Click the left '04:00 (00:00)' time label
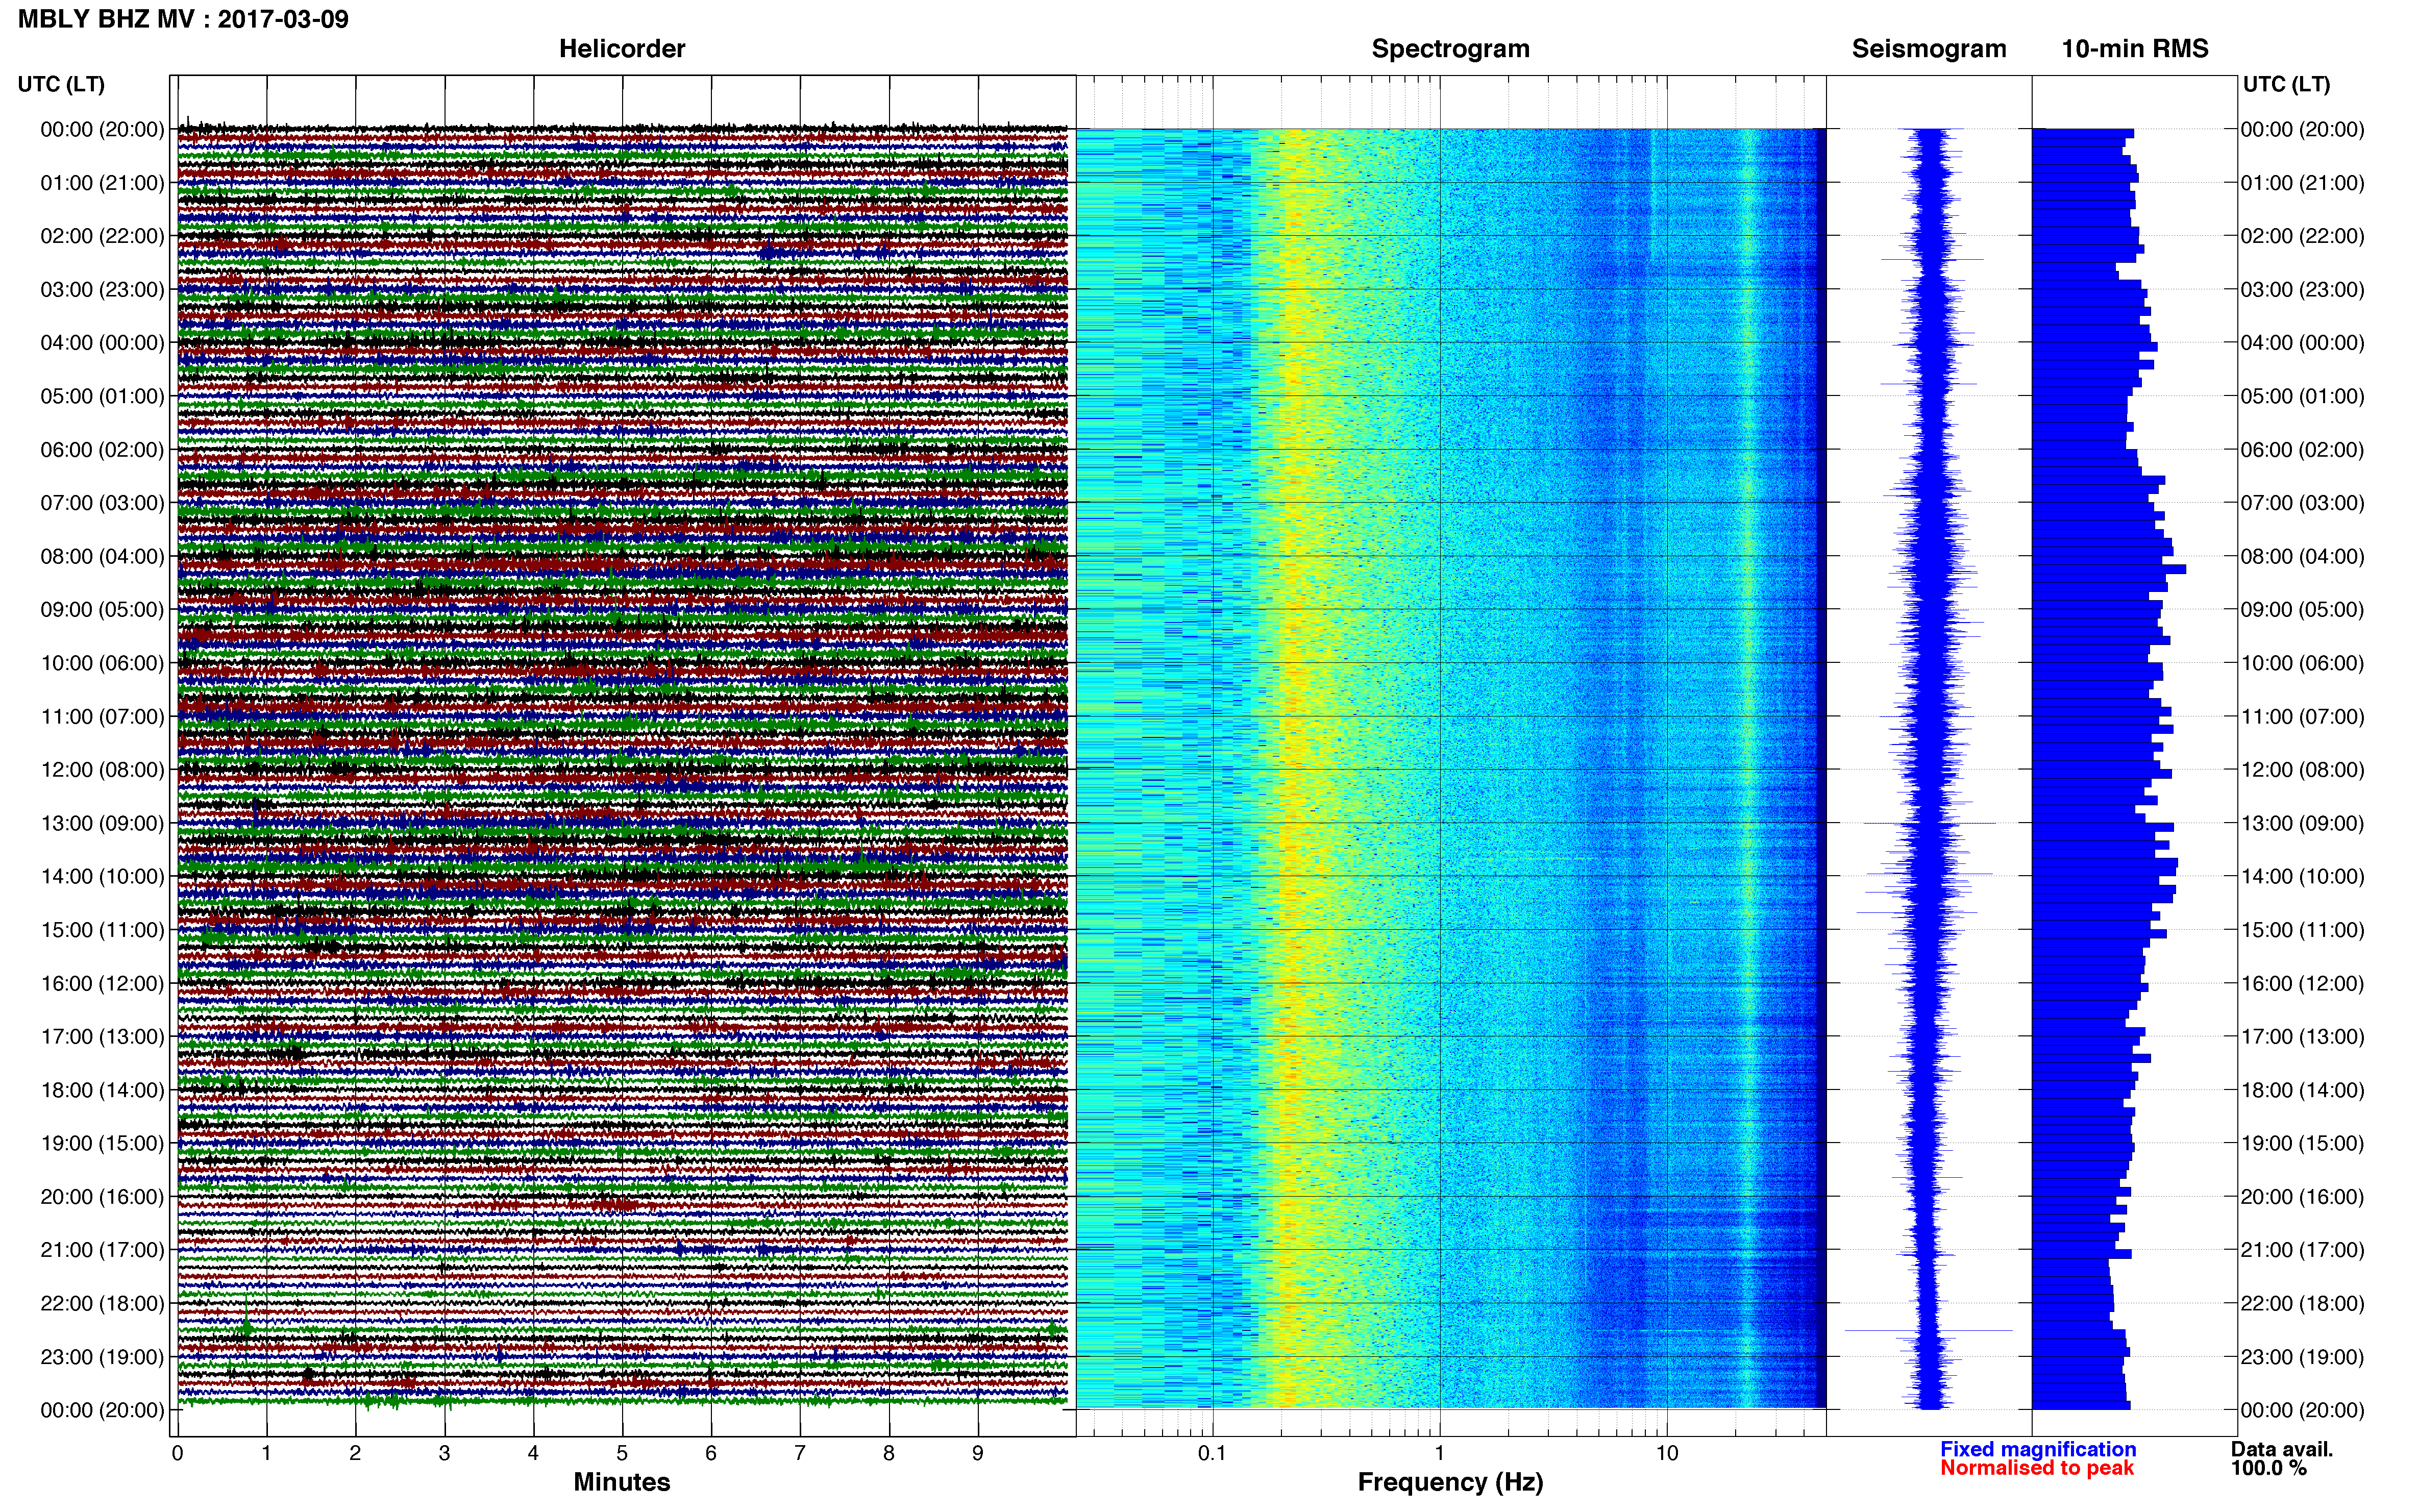This screenshot has width=2419, height=1512. pos(102,343)
